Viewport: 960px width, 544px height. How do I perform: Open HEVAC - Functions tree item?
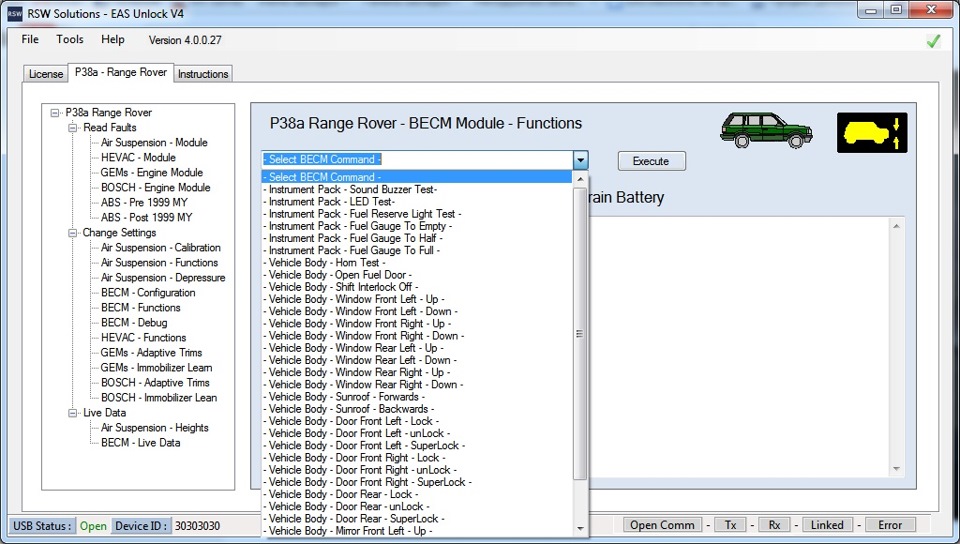point(143,338)
